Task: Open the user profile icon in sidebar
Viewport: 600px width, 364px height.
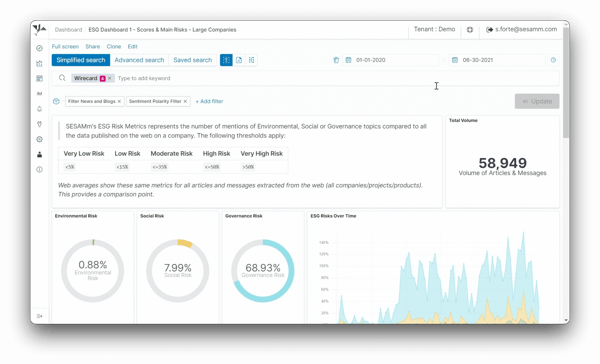Action: [x=39, y=155]
